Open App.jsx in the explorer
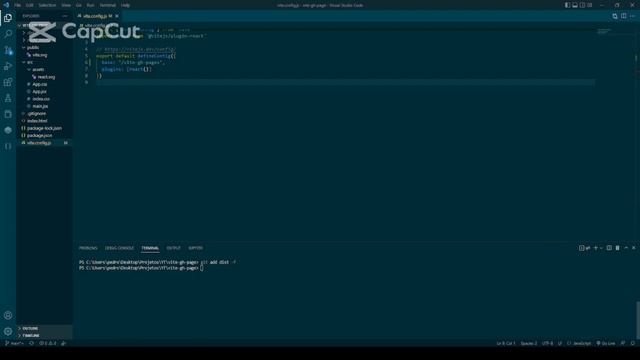 (x=45, y=91)
